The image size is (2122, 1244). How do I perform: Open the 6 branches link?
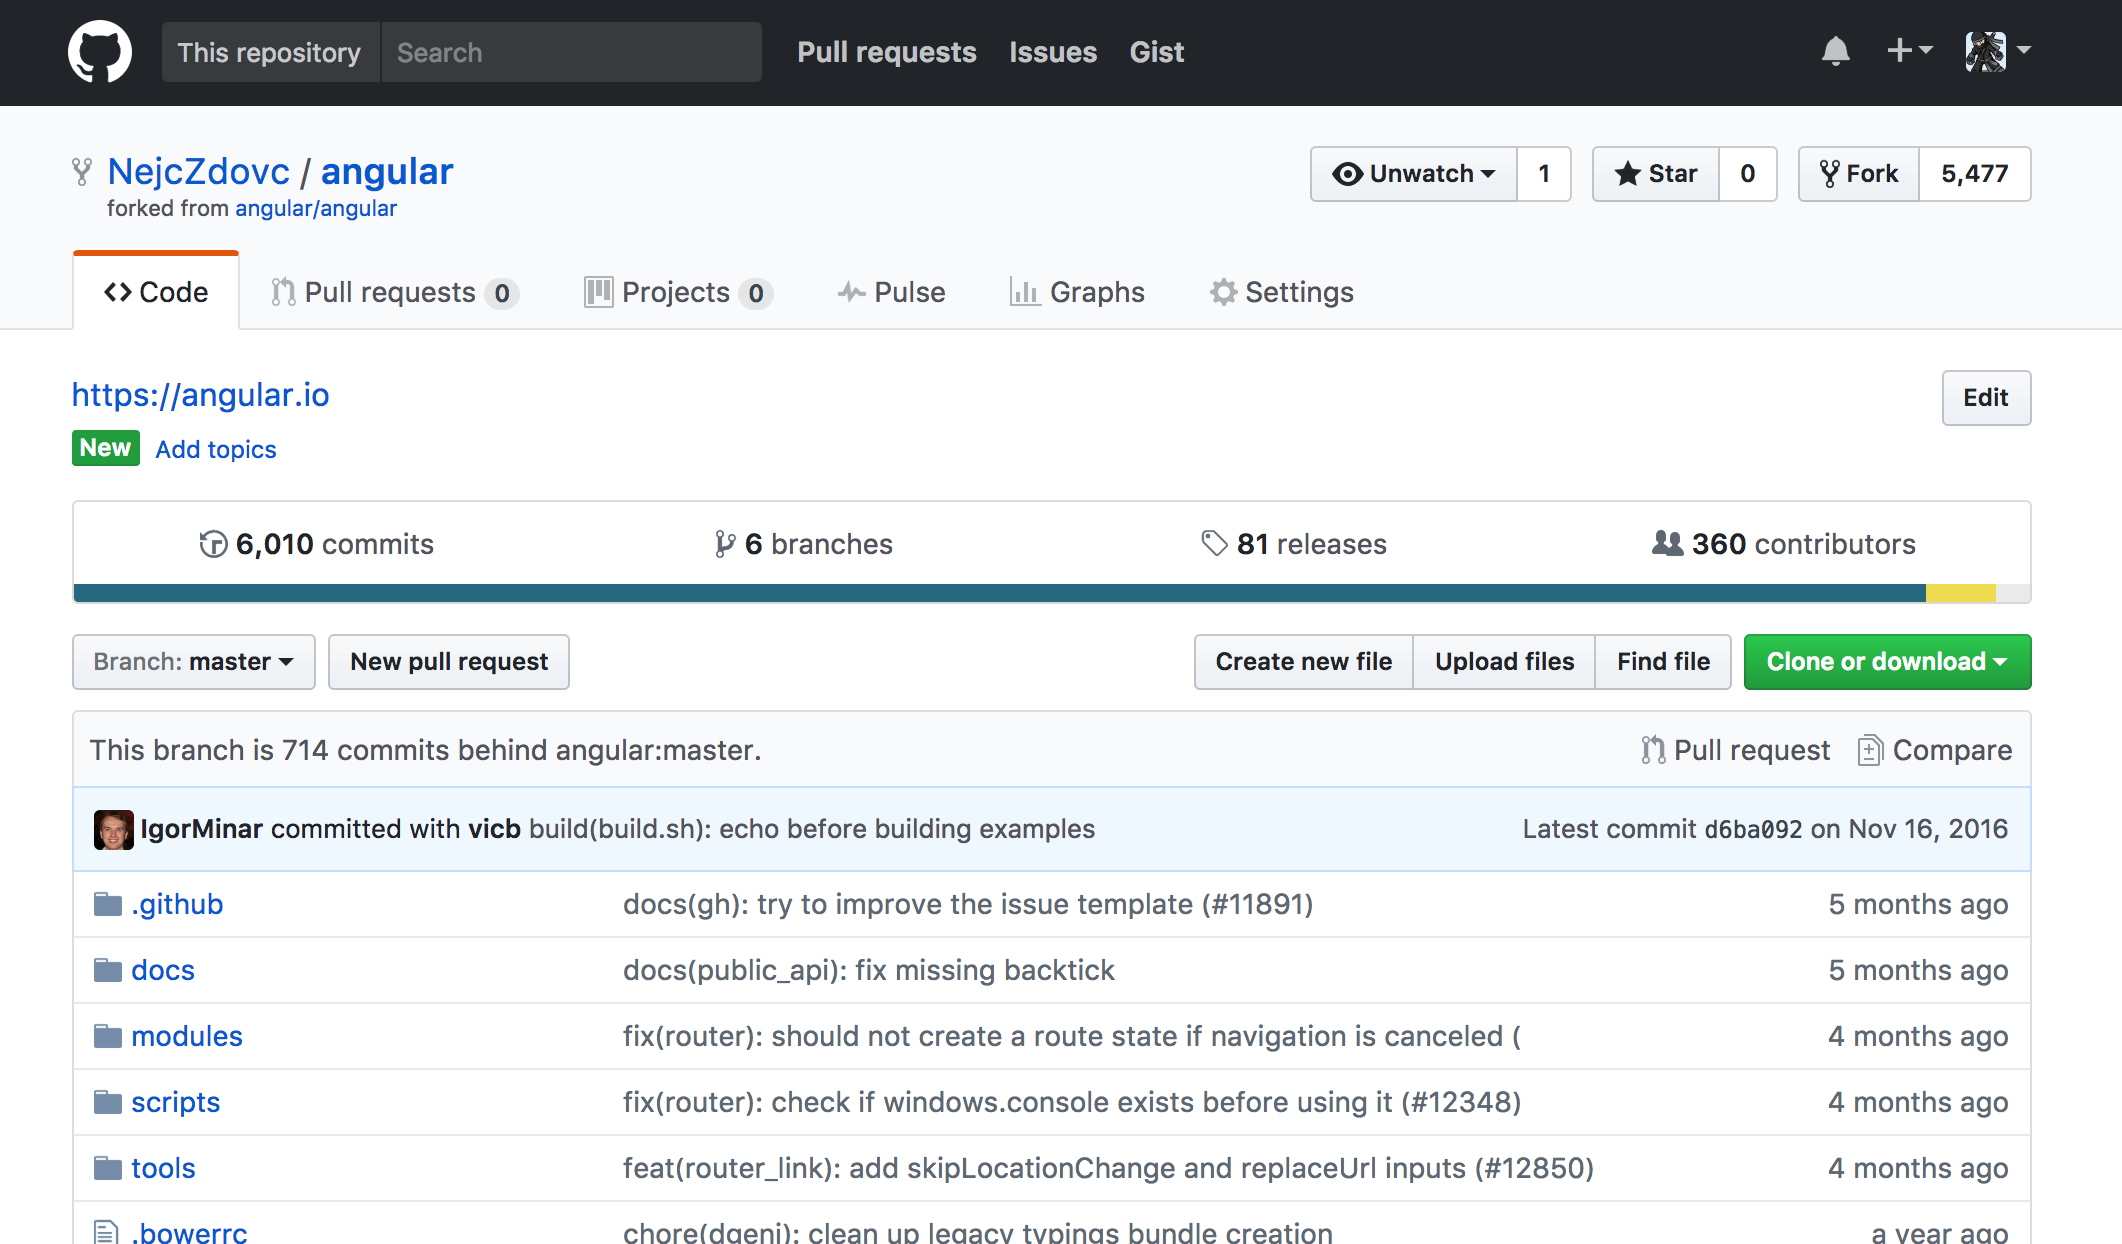click(804, 544)
